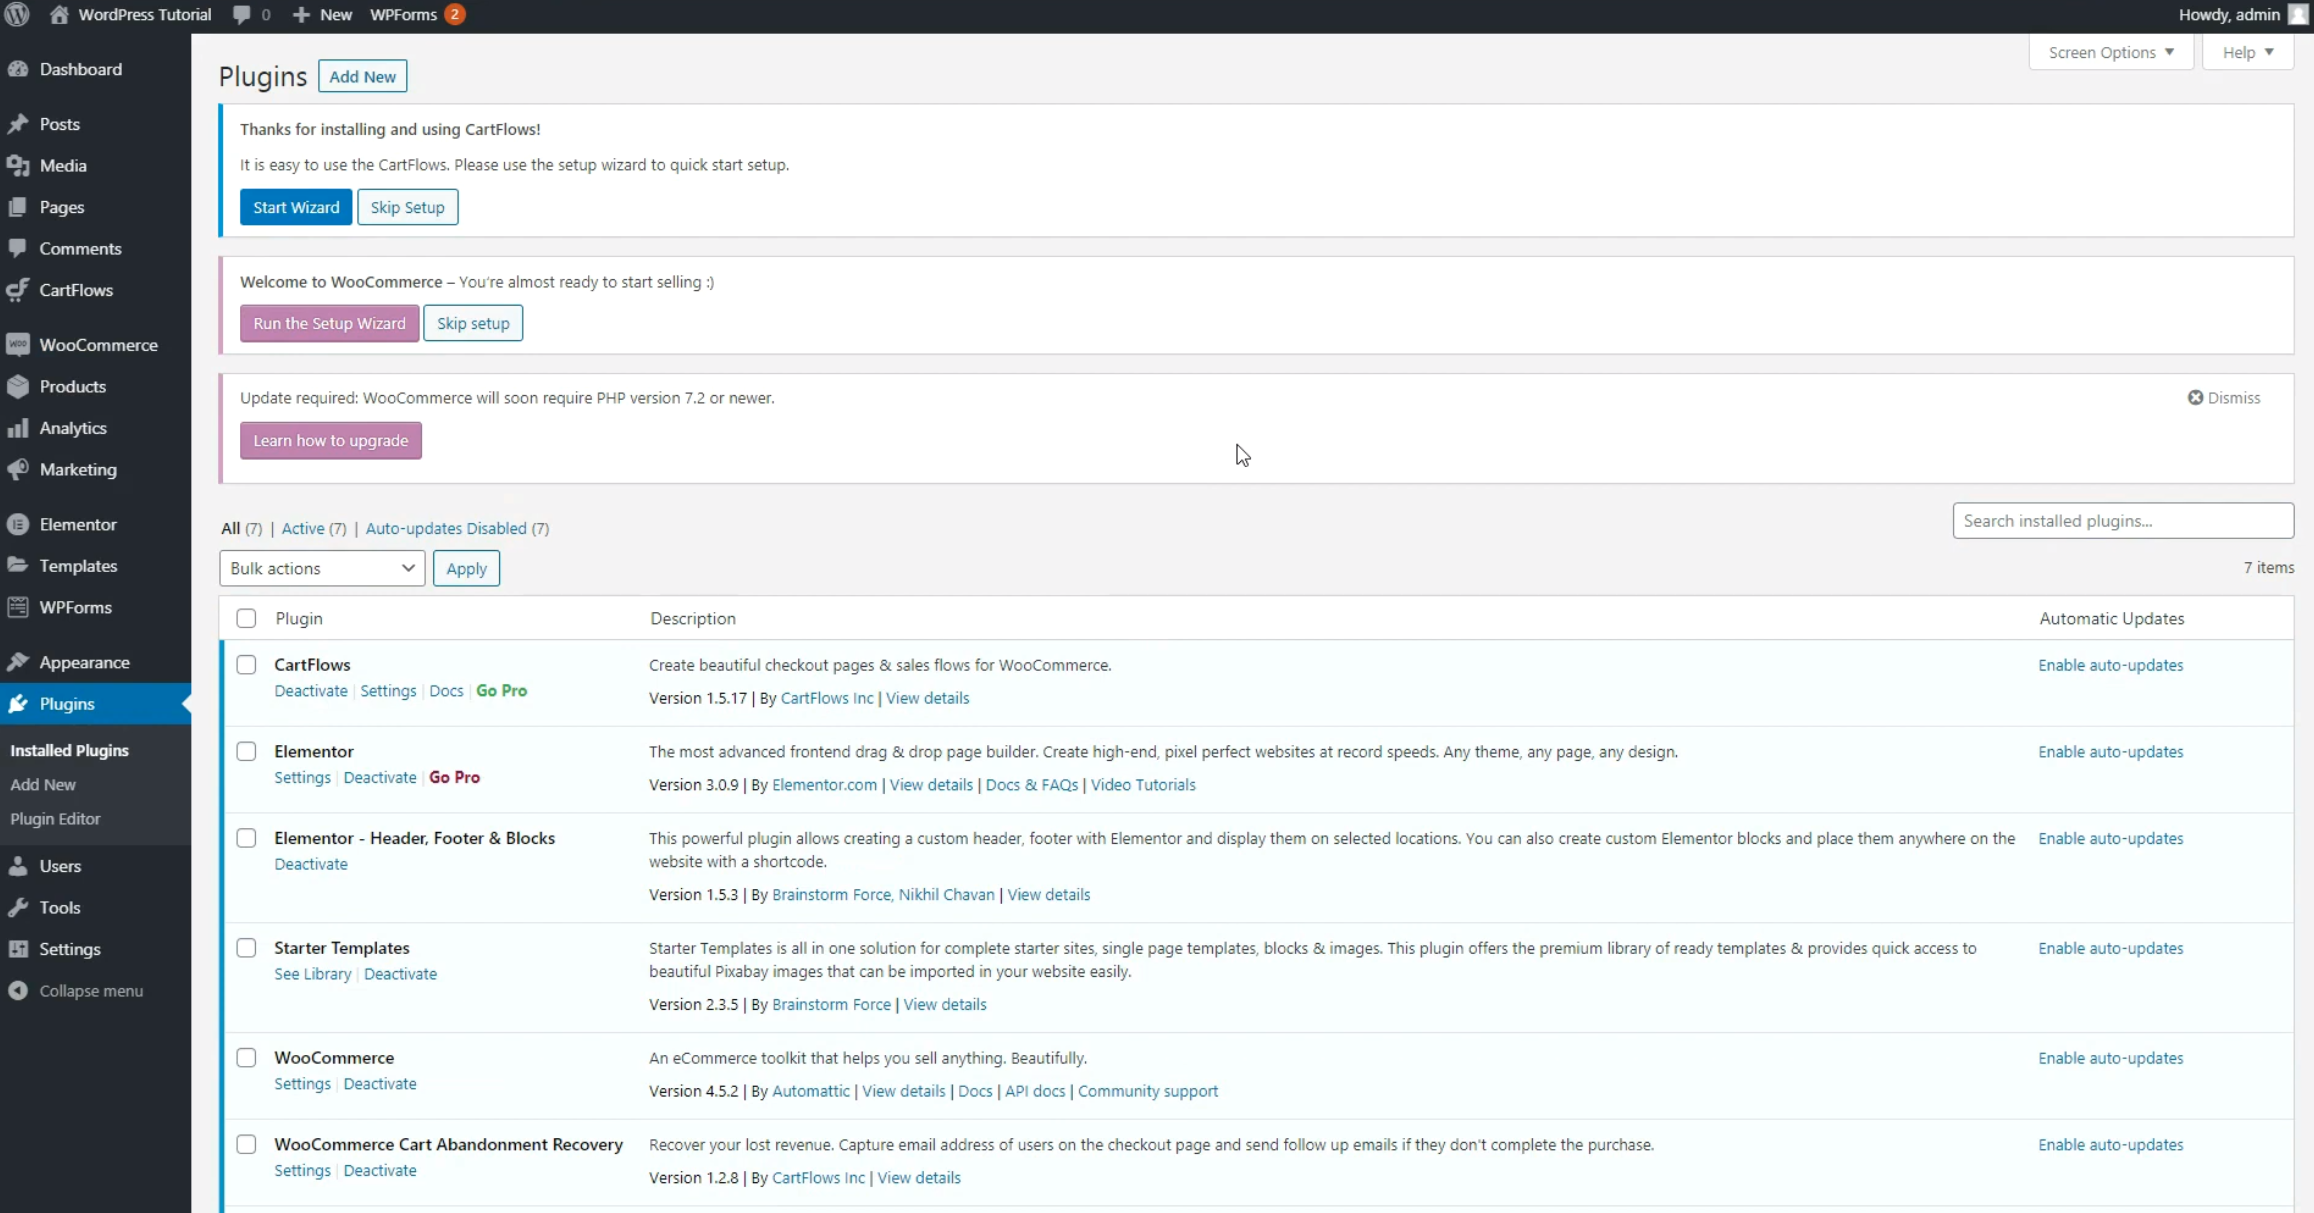
Task: Open the Bulk actions dropdown
Action: click(322, 568)
